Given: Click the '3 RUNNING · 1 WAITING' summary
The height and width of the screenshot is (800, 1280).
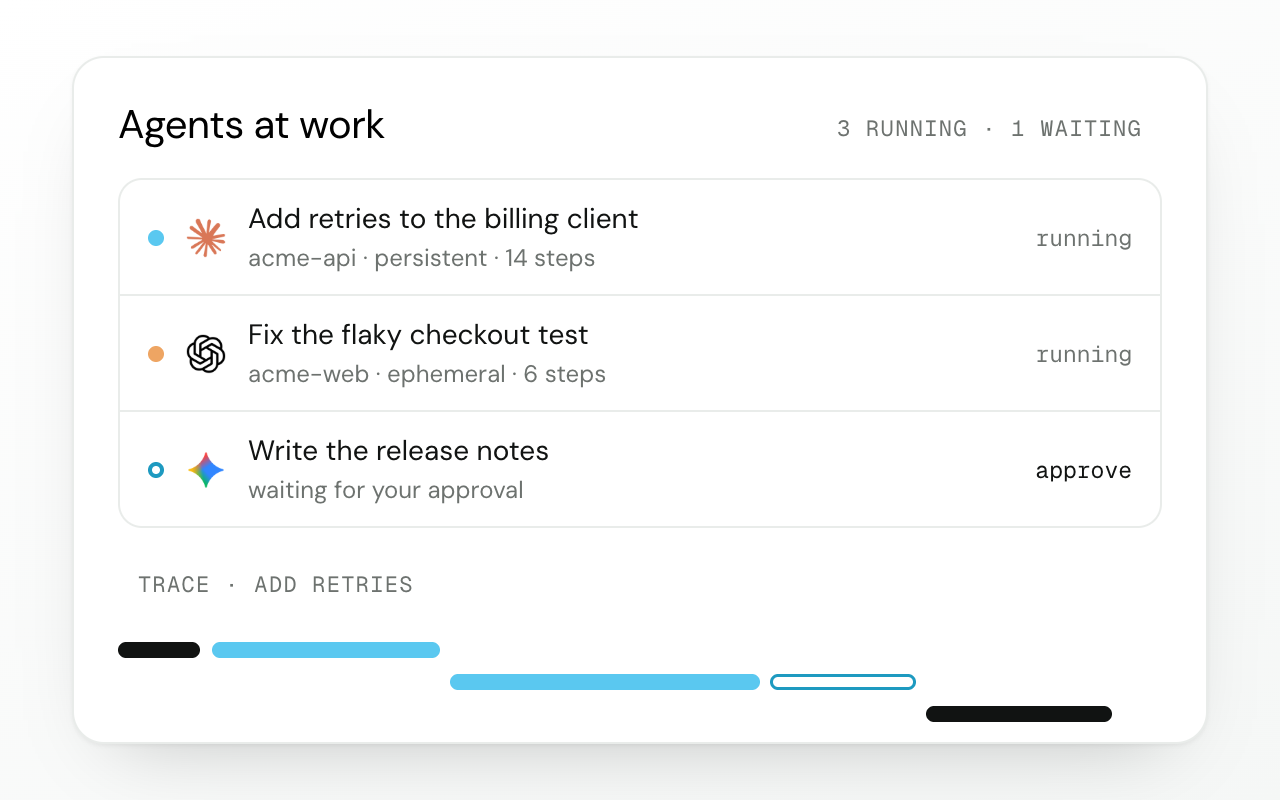Looking at the screenshot, I should click(989, 129).
